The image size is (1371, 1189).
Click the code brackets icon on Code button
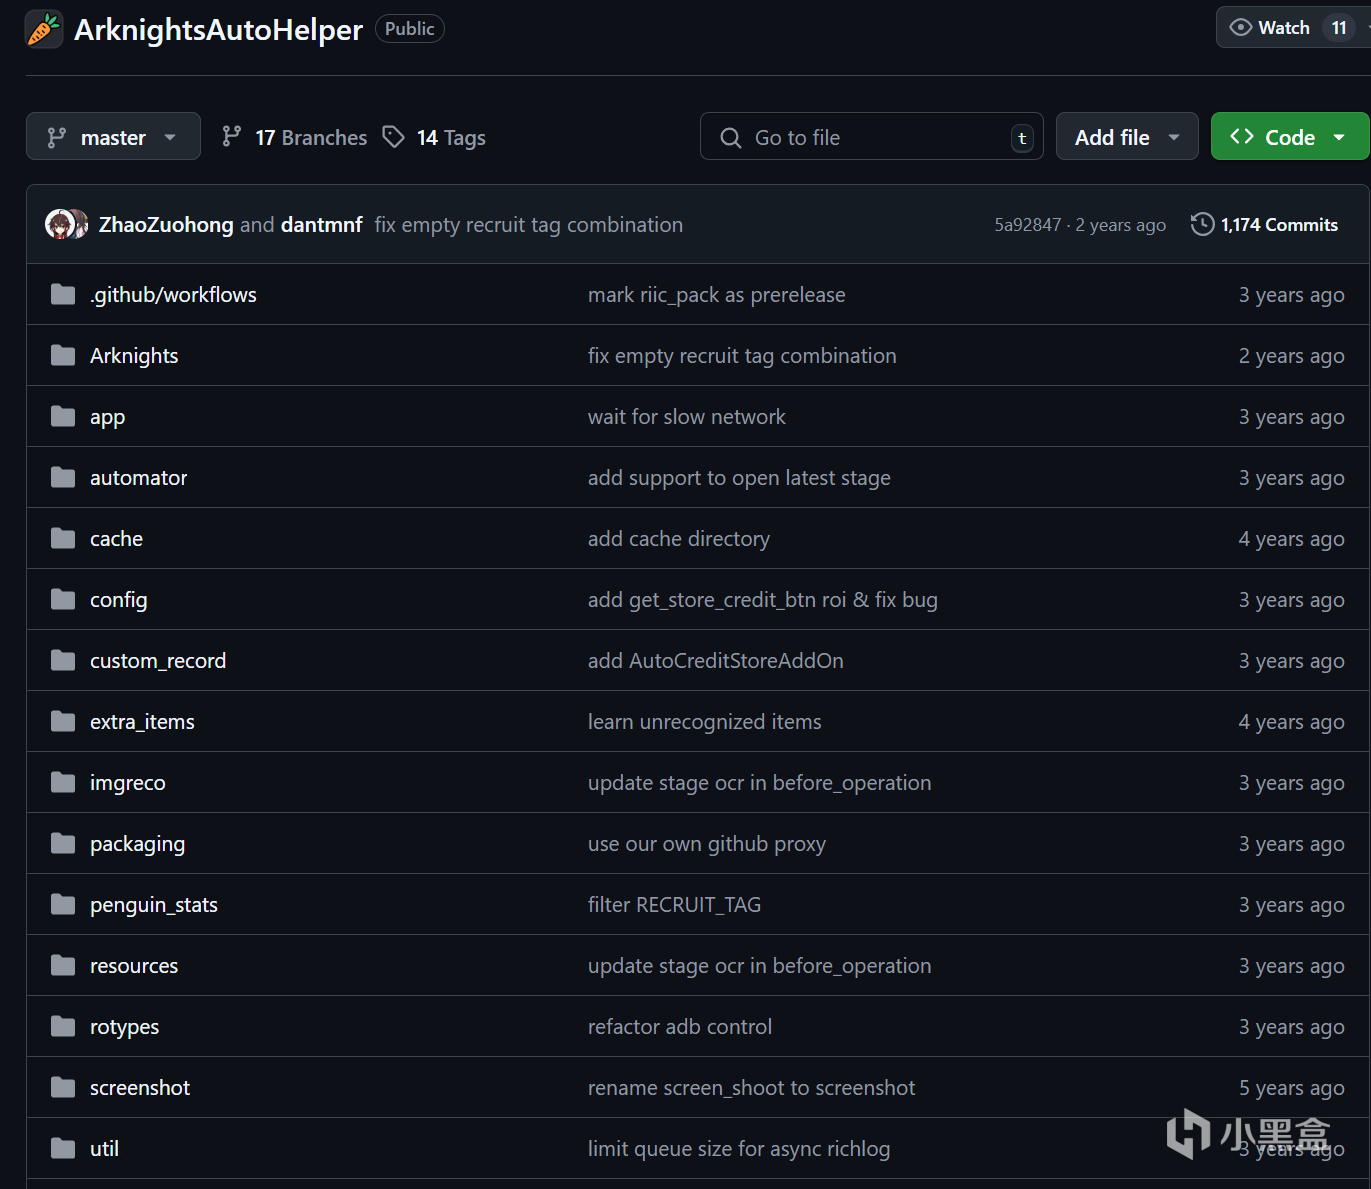click(1242, 136)
